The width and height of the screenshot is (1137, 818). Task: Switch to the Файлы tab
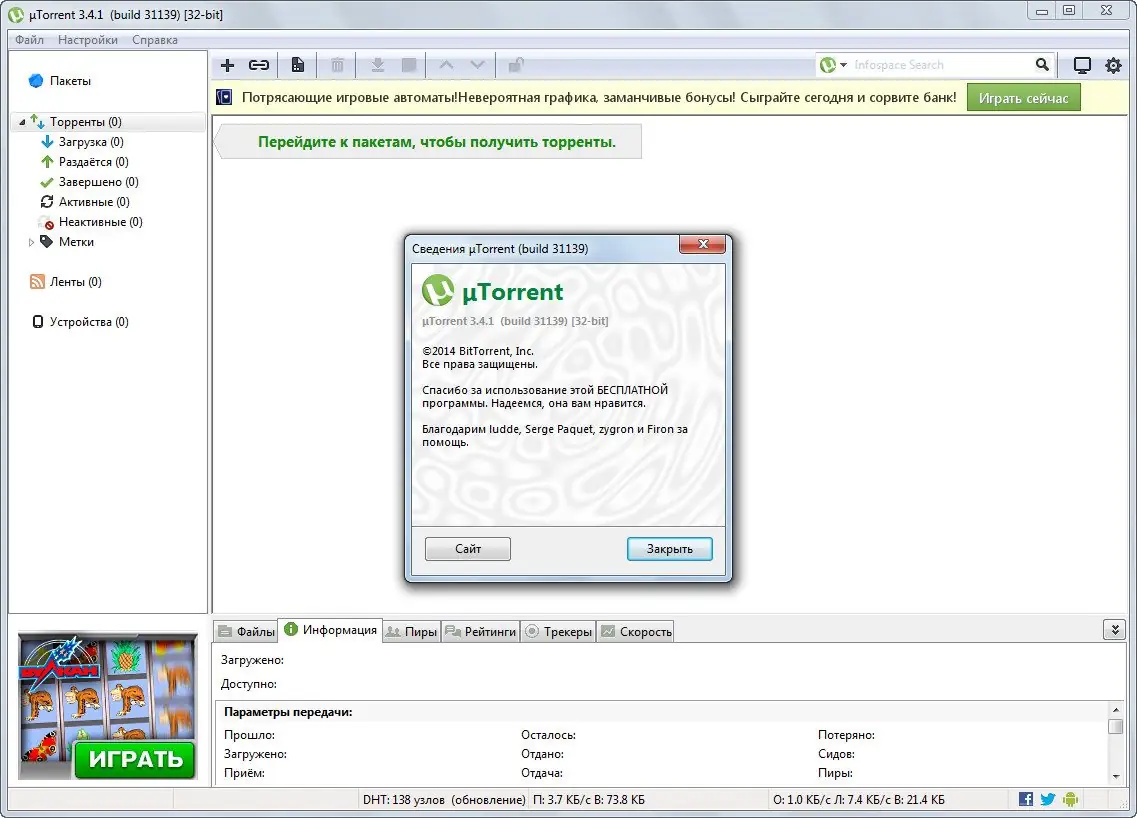tap(247, 632)
